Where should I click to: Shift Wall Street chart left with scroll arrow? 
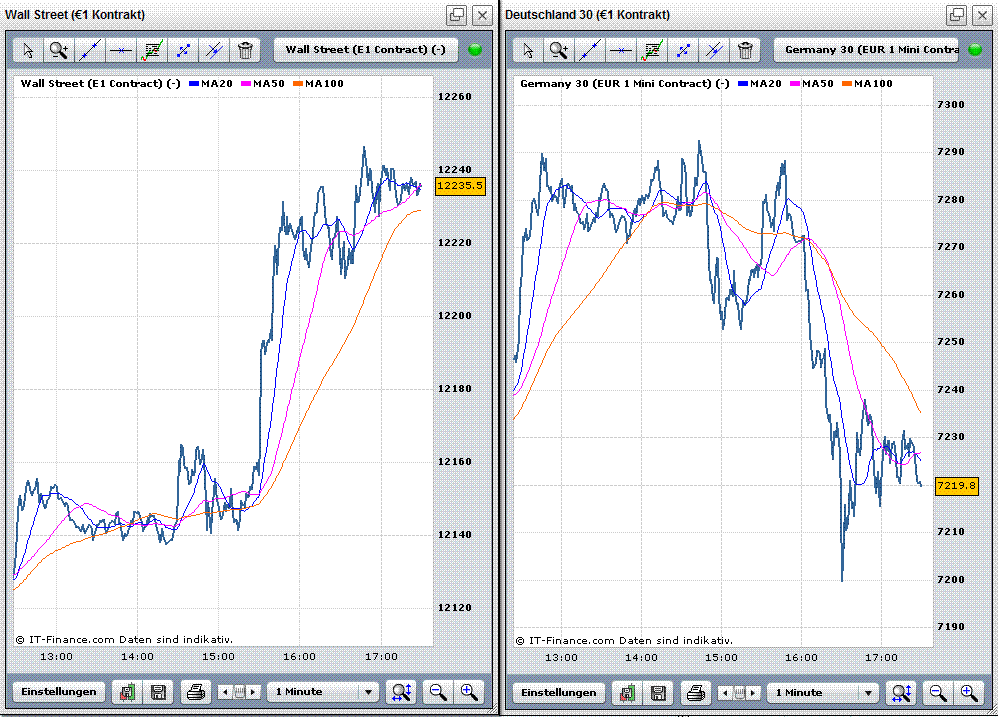click(224, 692)
